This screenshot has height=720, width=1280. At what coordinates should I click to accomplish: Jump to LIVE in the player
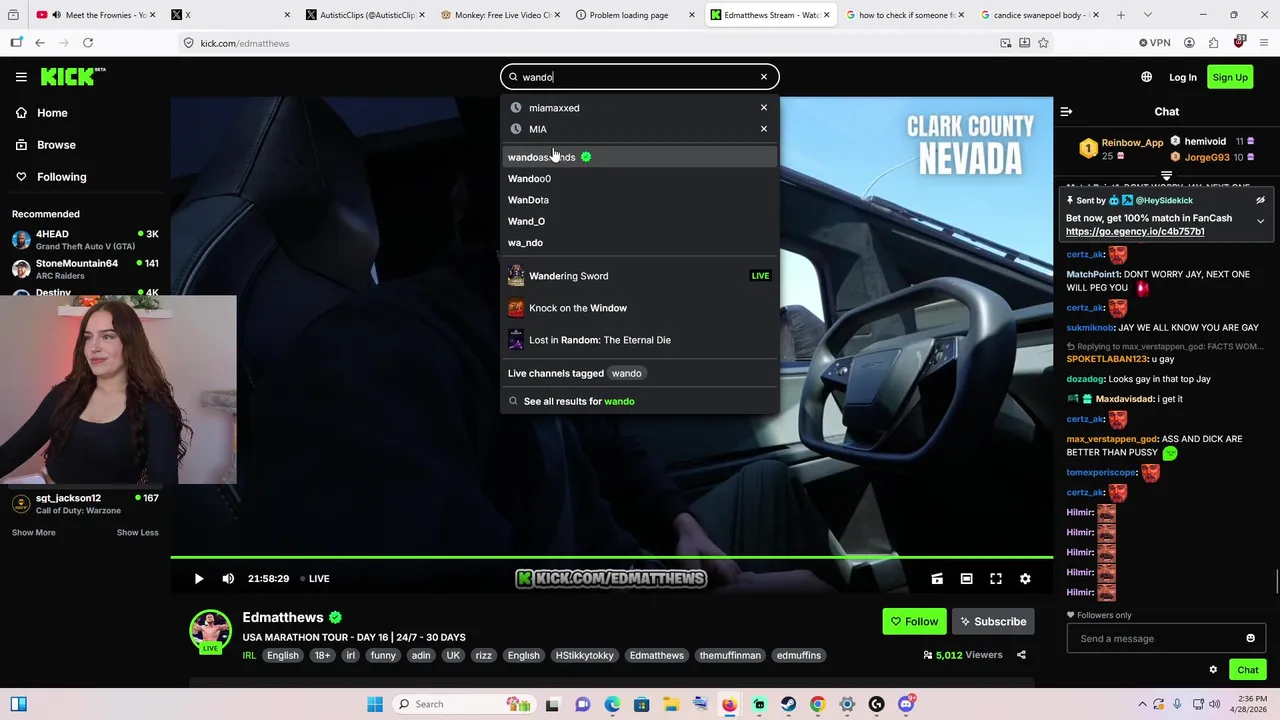click(x=315, y=578)
